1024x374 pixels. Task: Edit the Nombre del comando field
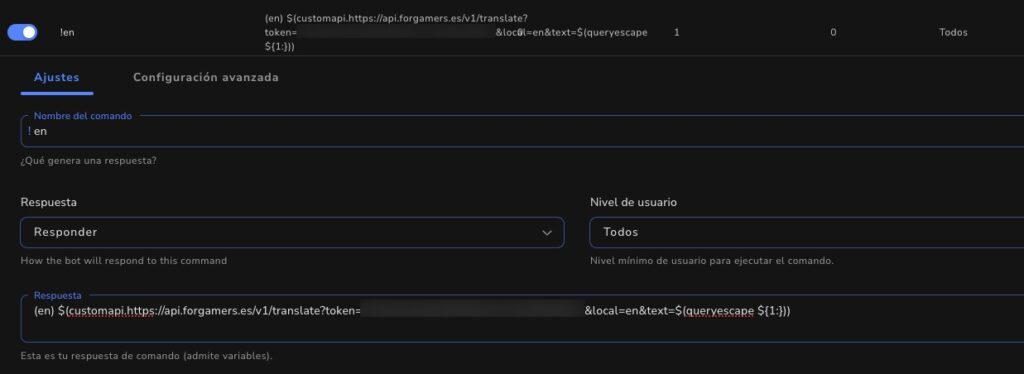[522, 131]
